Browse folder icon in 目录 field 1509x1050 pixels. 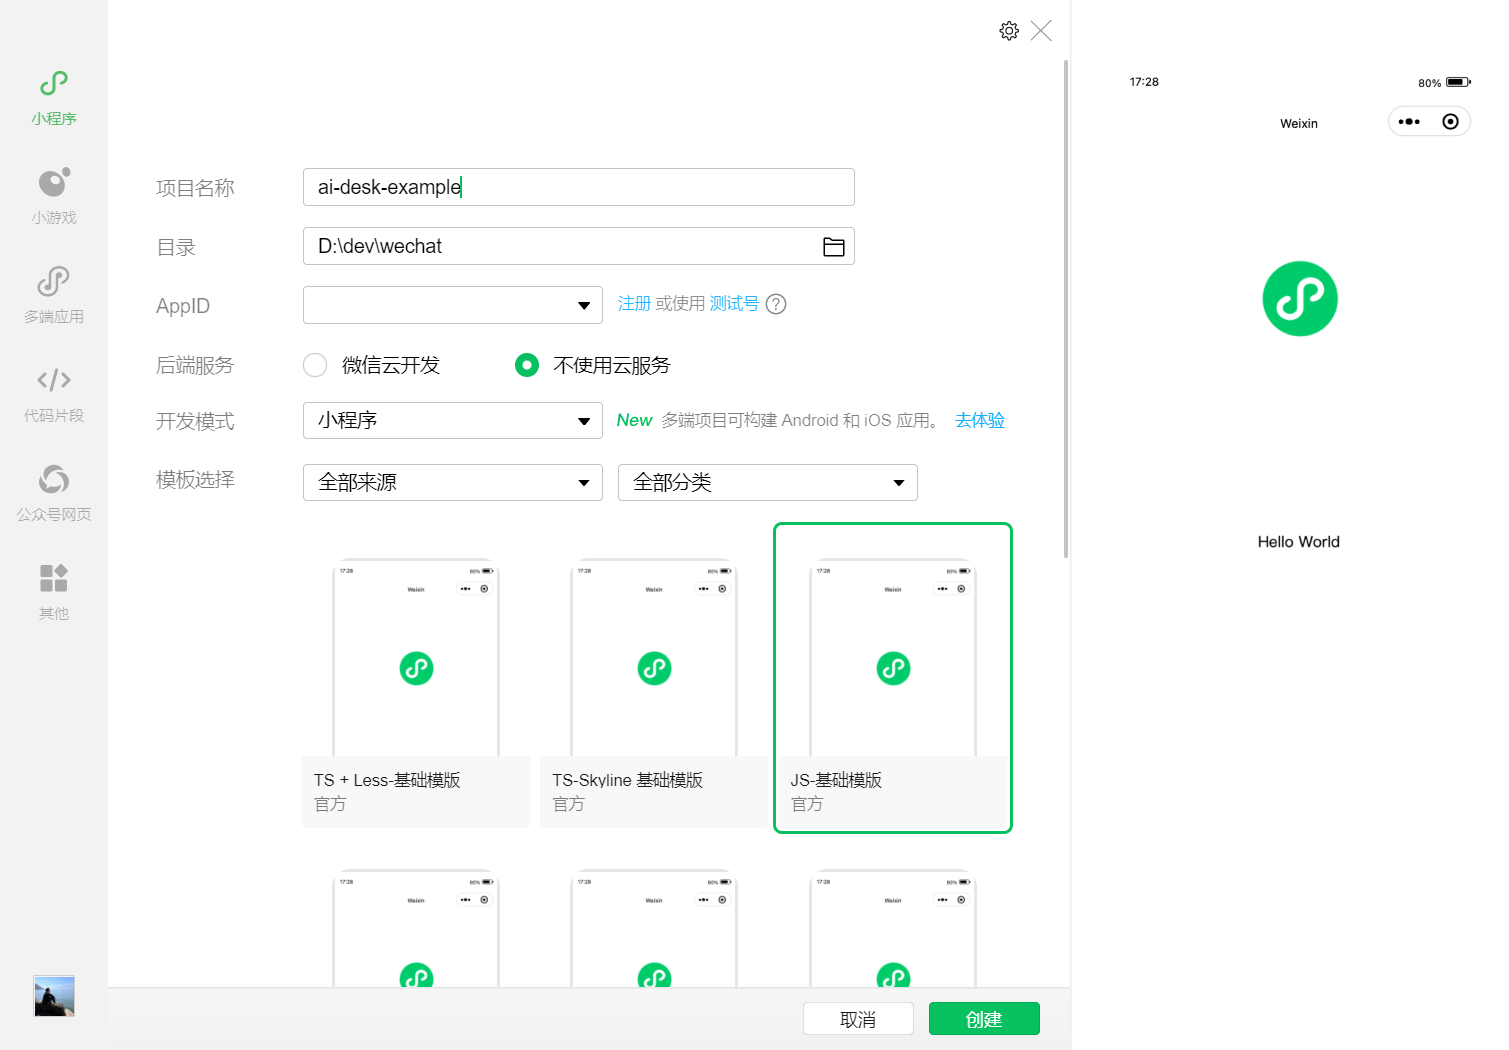coord(834,247)
